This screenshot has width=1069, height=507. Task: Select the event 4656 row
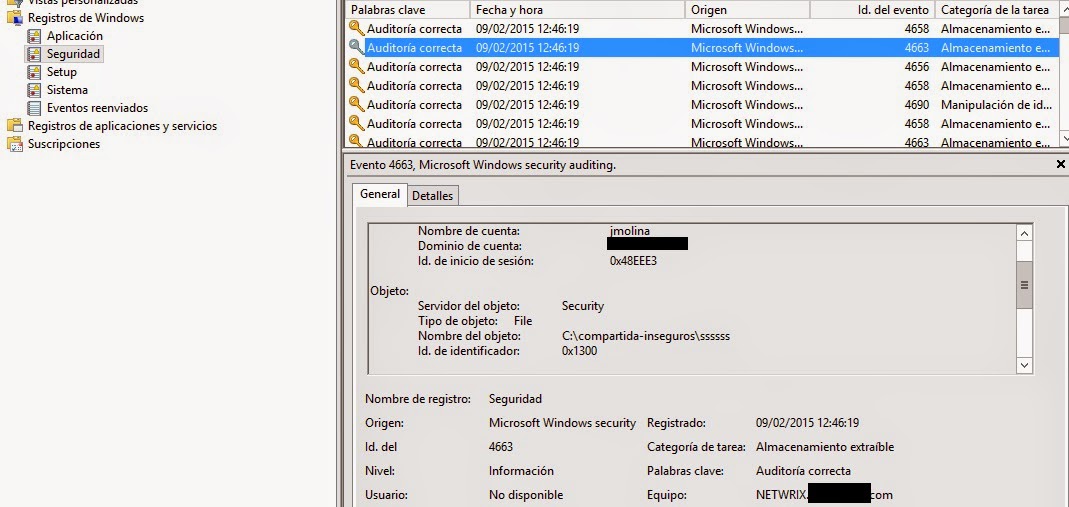[x=700, y=67]
